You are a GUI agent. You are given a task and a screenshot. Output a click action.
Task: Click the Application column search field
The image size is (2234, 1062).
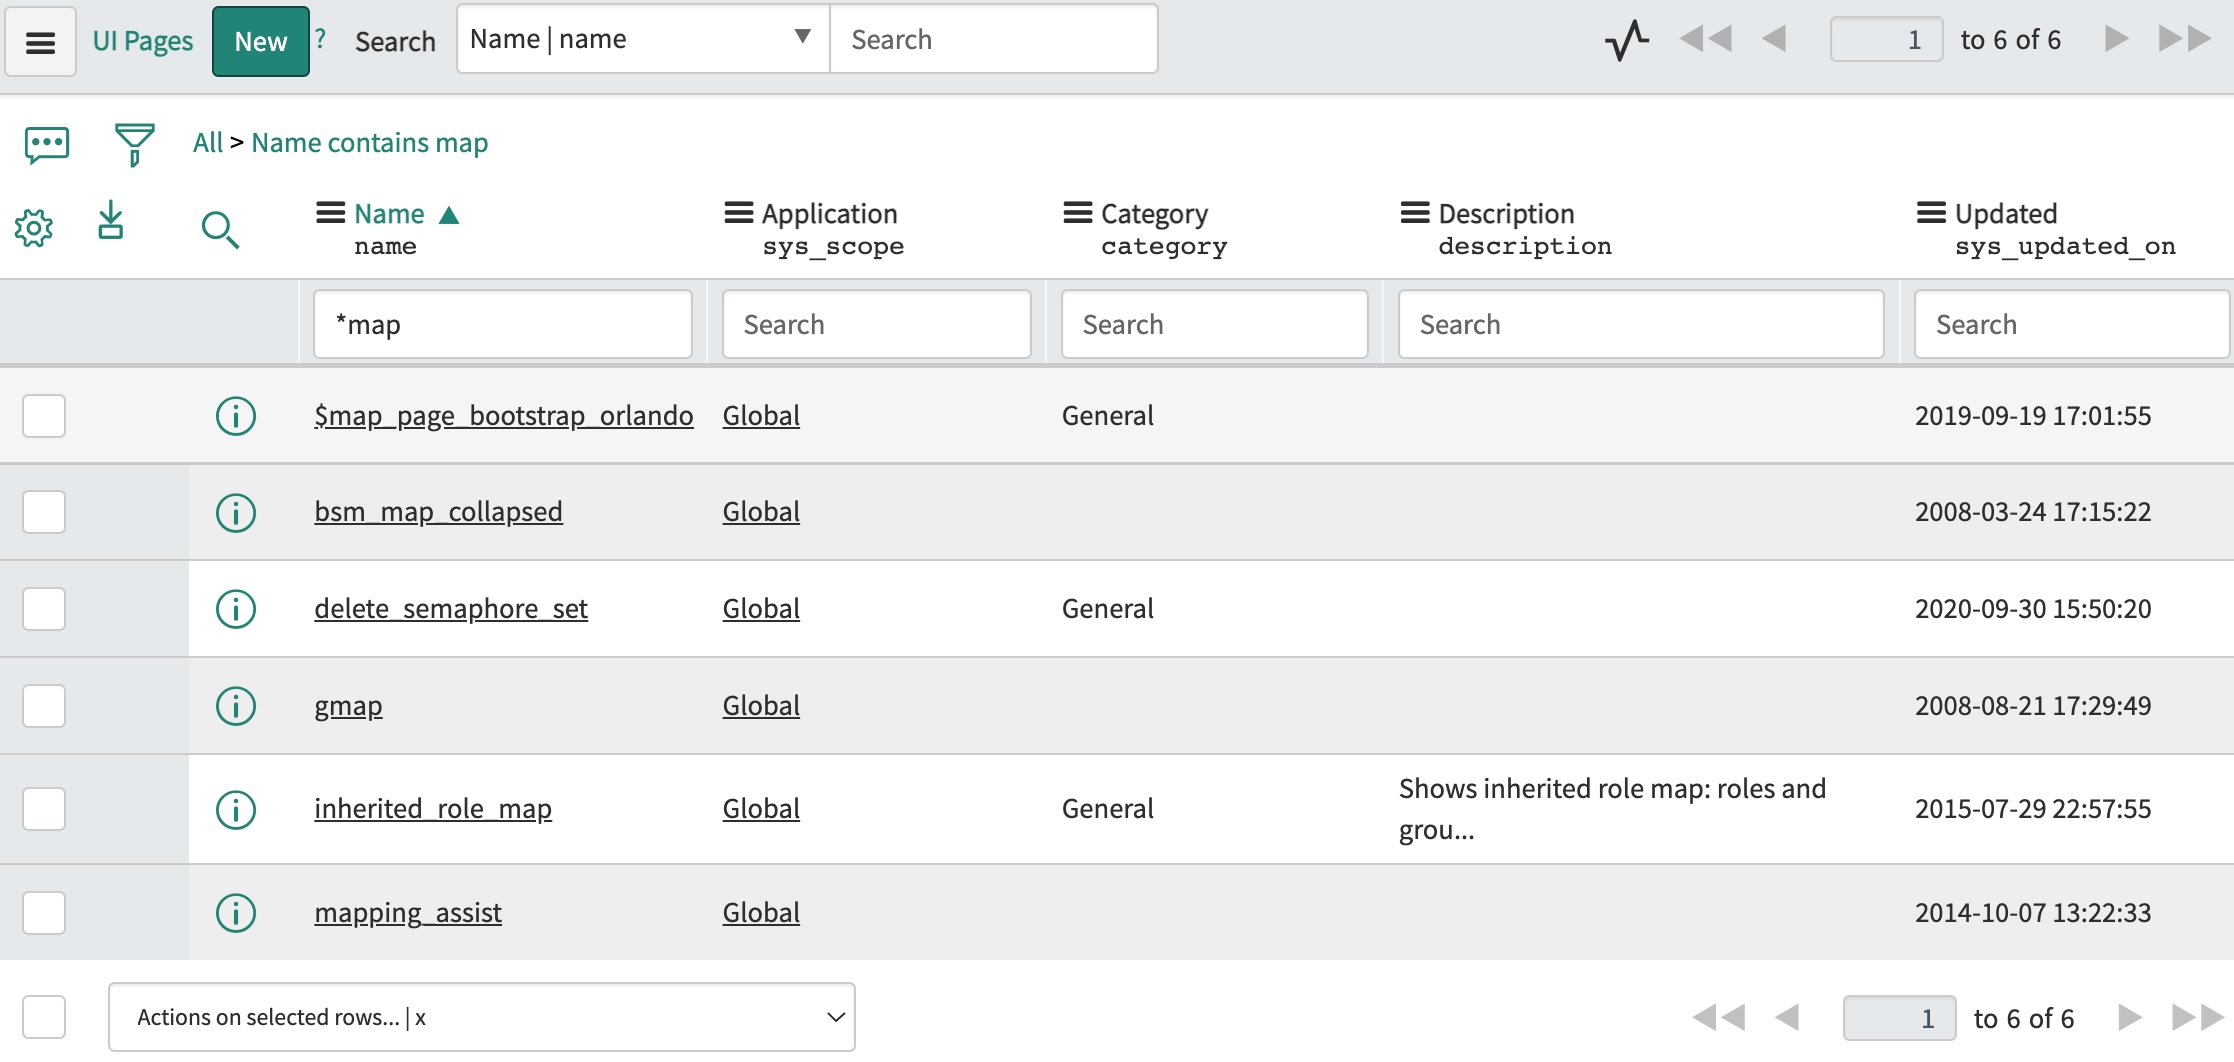[876, 324]
